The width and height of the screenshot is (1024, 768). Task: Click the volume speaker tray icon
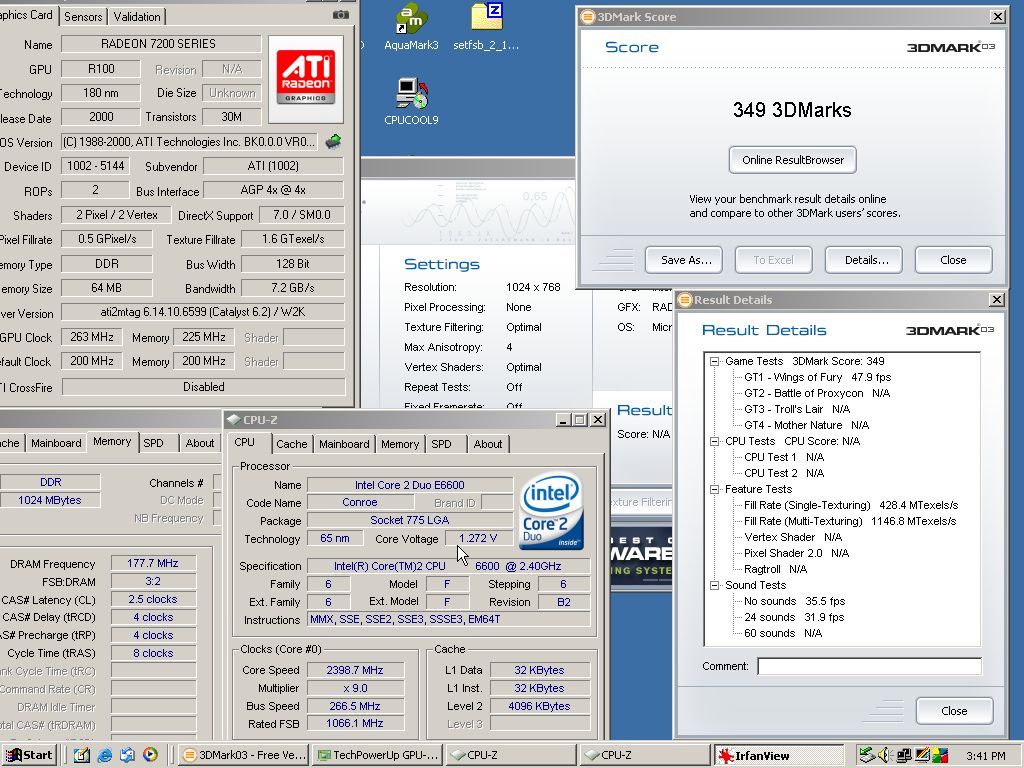pyautogui.click(x=884, y=756)
